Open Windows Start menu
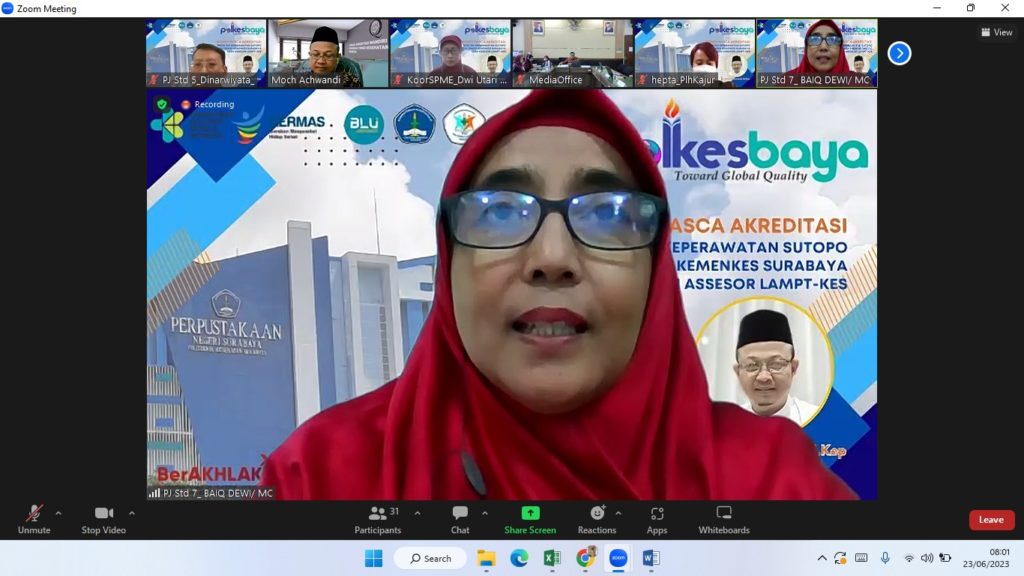The image size is (1024, 576). [x=374, y=558]
